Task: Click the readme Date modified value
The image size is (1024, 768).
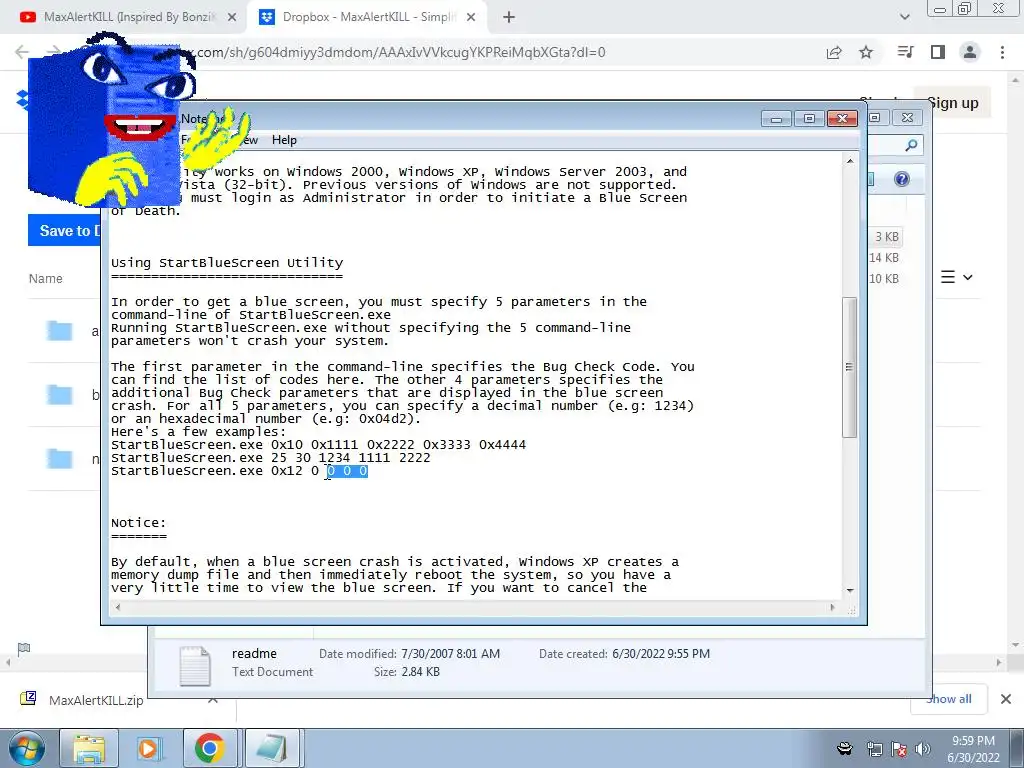Action: click(451, 654)
